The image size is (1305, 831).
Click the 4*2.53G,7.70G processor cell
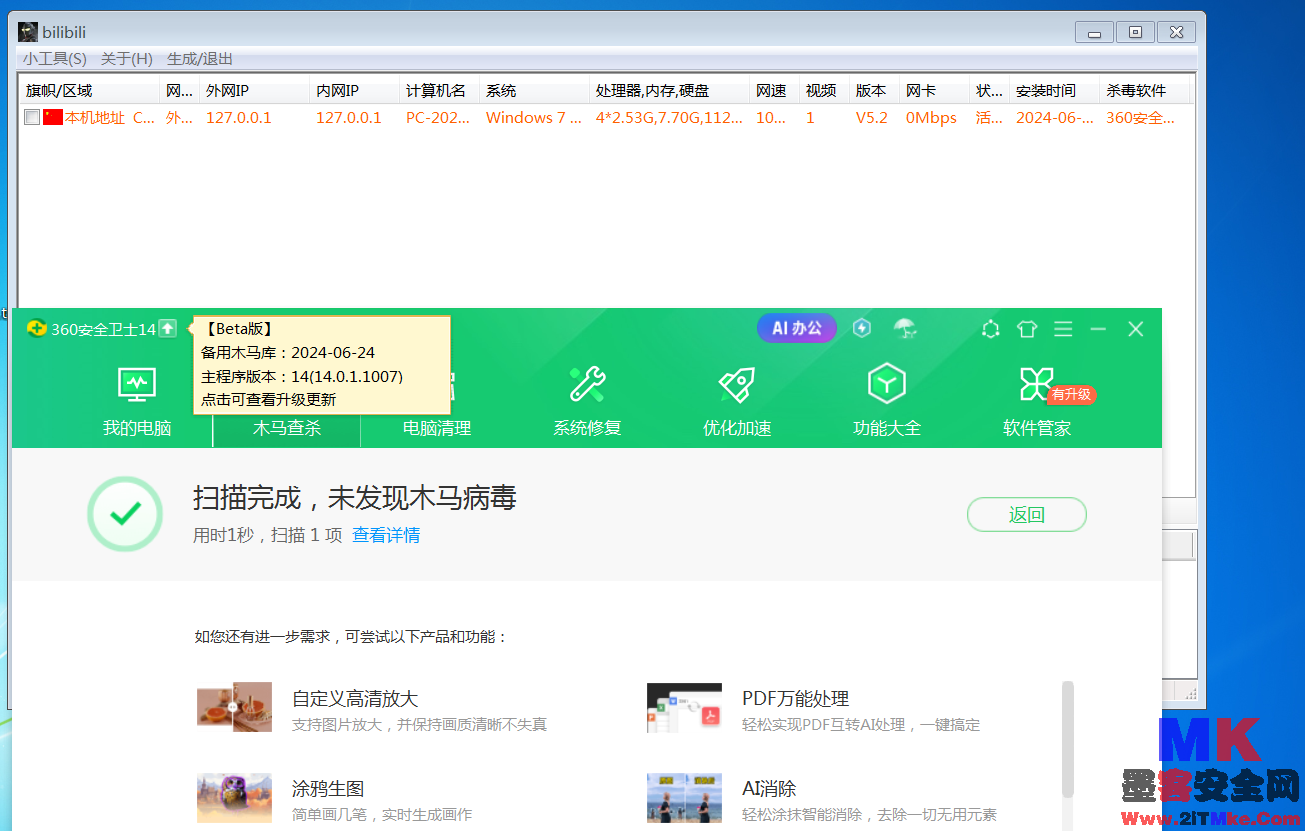tap(669, 118)
